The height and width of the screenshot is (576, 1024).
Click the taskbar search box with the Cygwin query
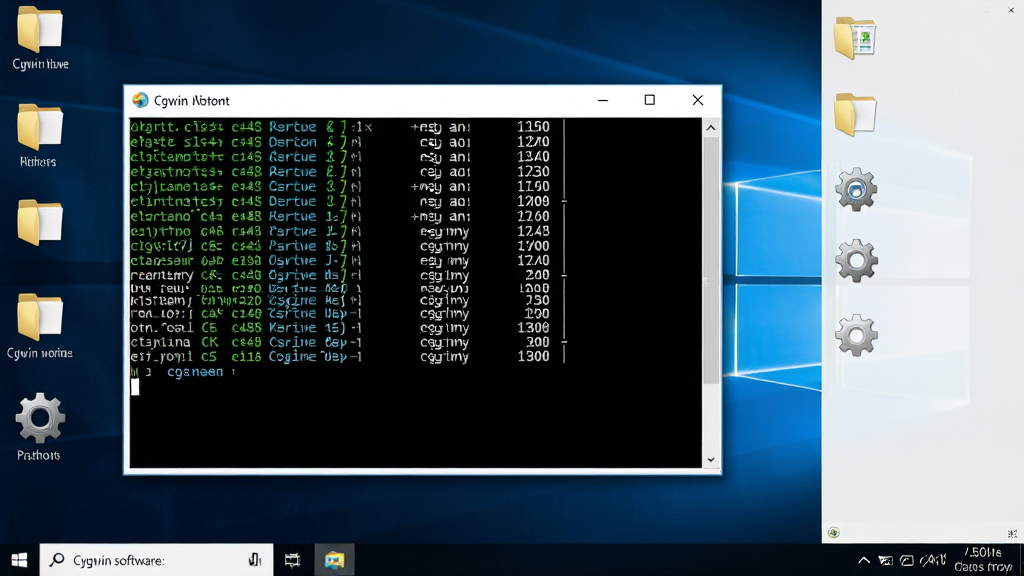point(156,560)
